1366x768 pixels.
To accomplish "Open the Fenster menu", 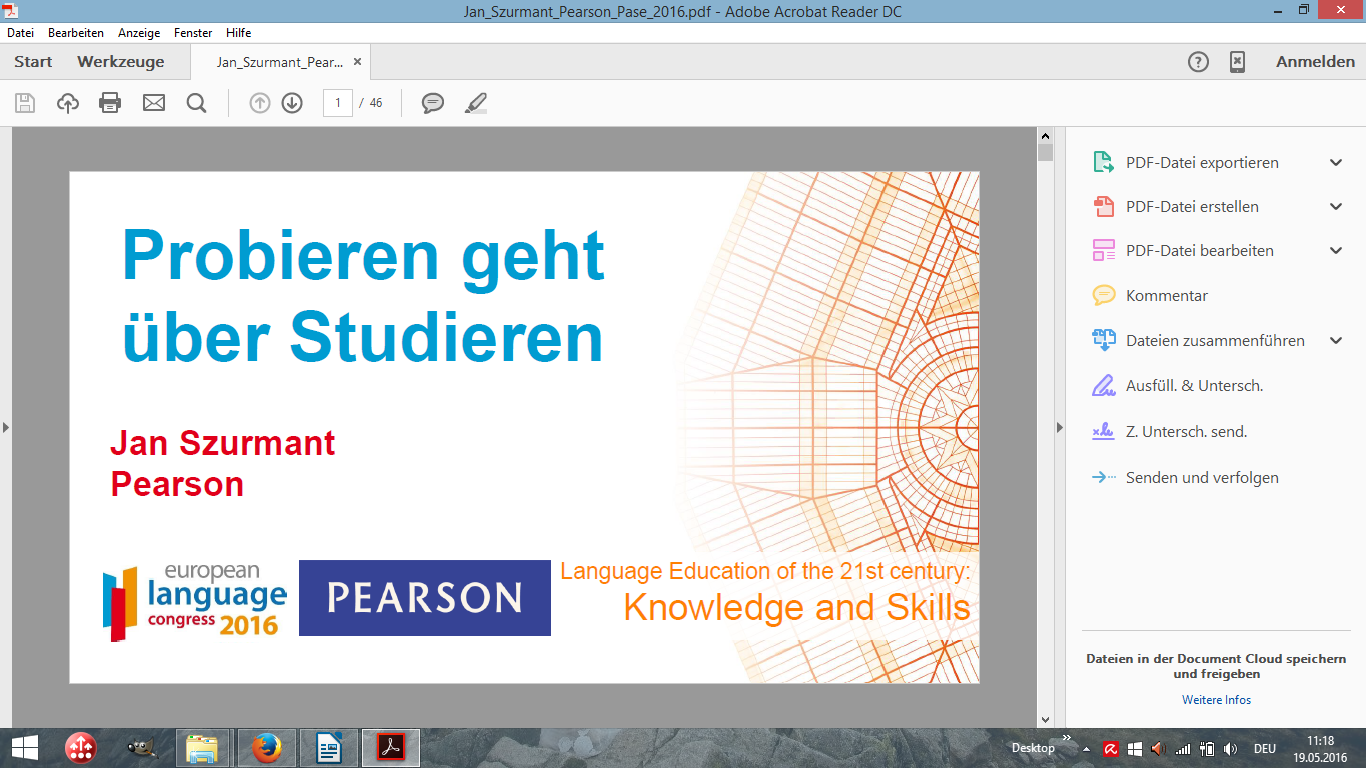I will (x=193, y=33).
